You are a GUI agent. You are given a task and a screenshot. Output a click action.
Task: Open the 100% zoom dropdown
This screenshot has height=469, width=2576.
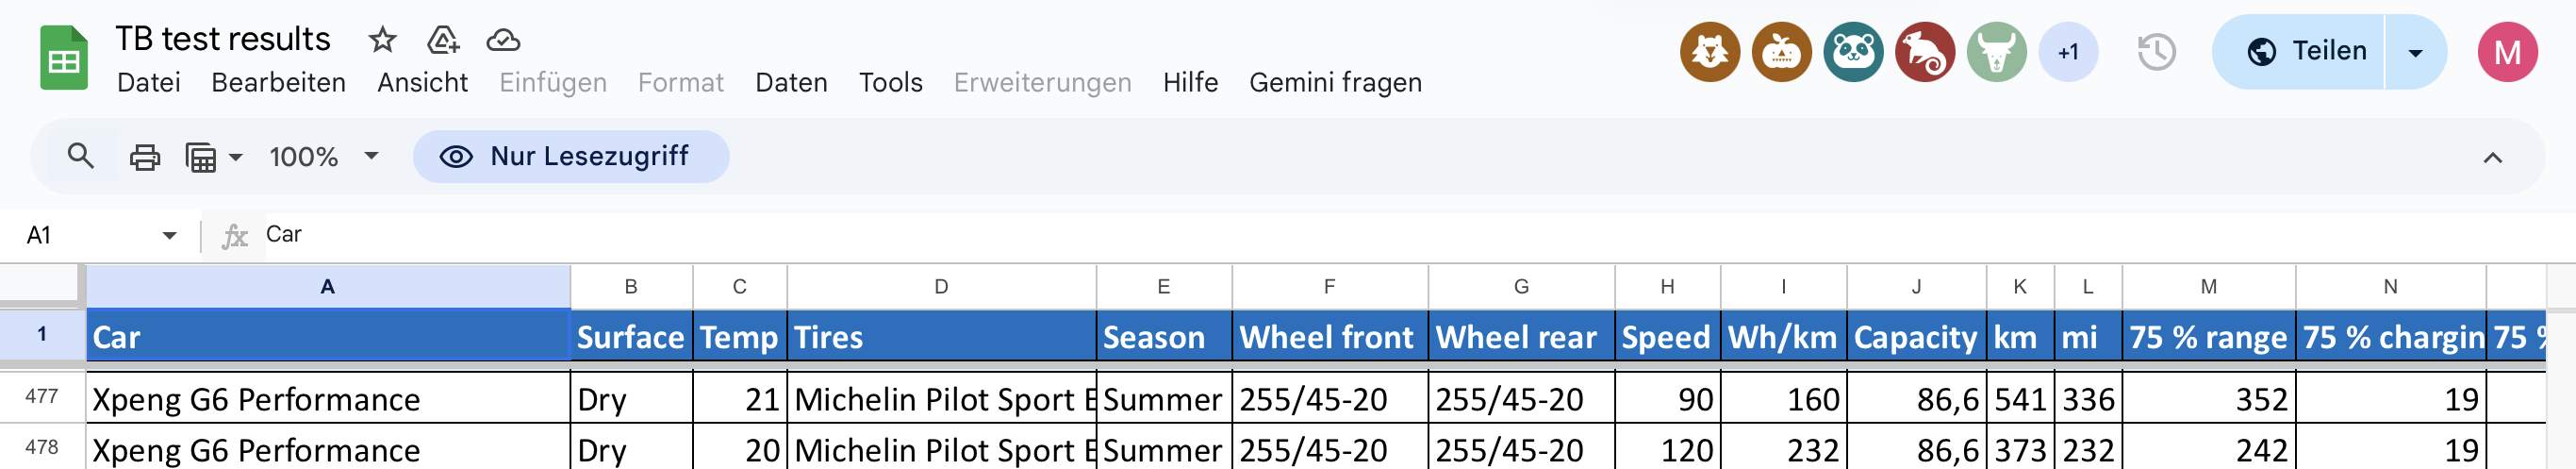tap(324, 157)
